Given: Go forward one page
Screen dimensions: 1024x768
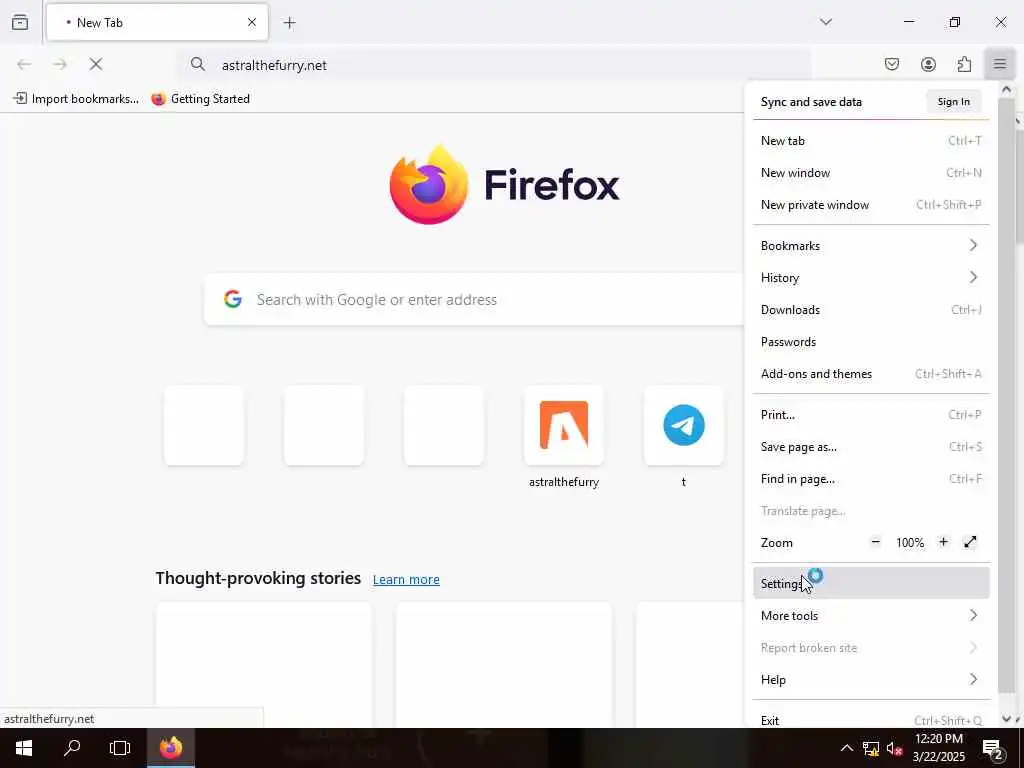Looking at the screenshot, I should pos(60,64).
